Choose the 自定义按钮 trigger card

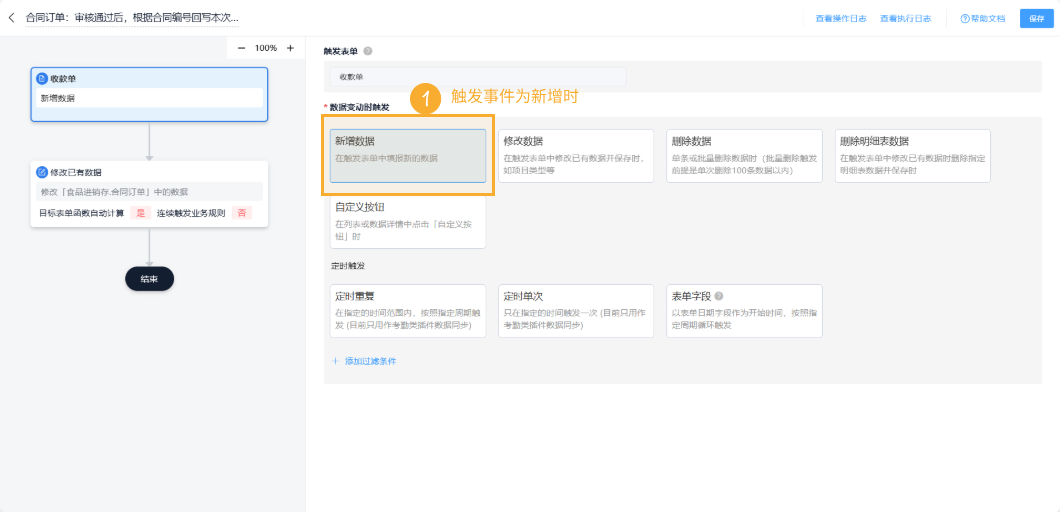click(x=408, y=221)
